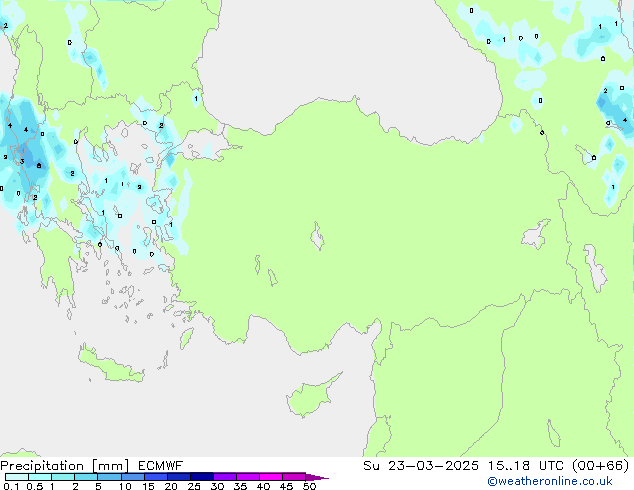This screenshot has width=634, height=490.
Task: Click the '10' legend scale label
Action: click(x=125, y=486)
